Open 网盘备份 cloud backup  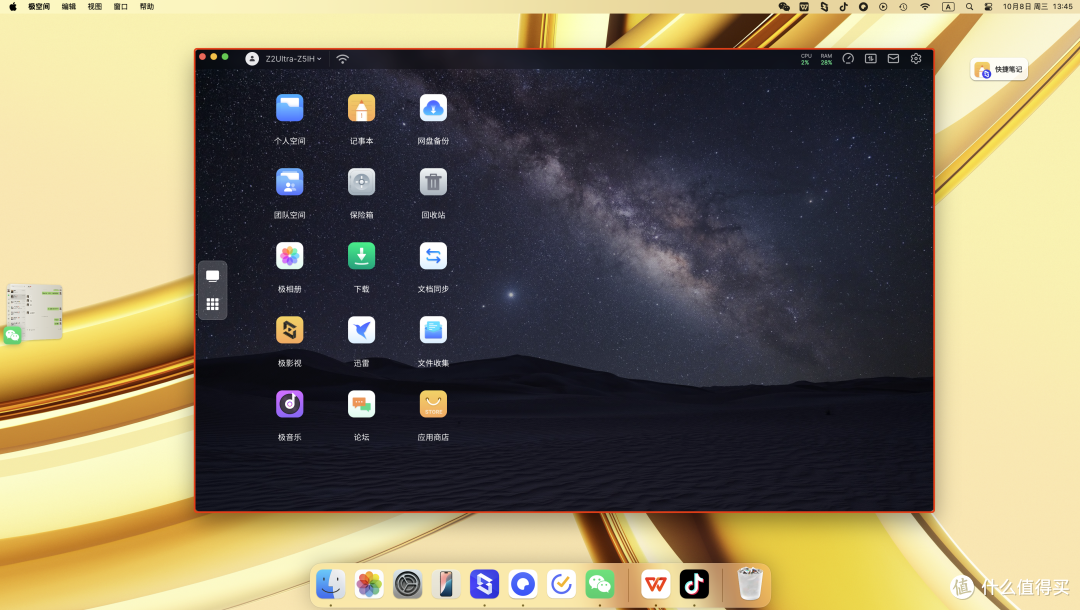click(433, 108)
